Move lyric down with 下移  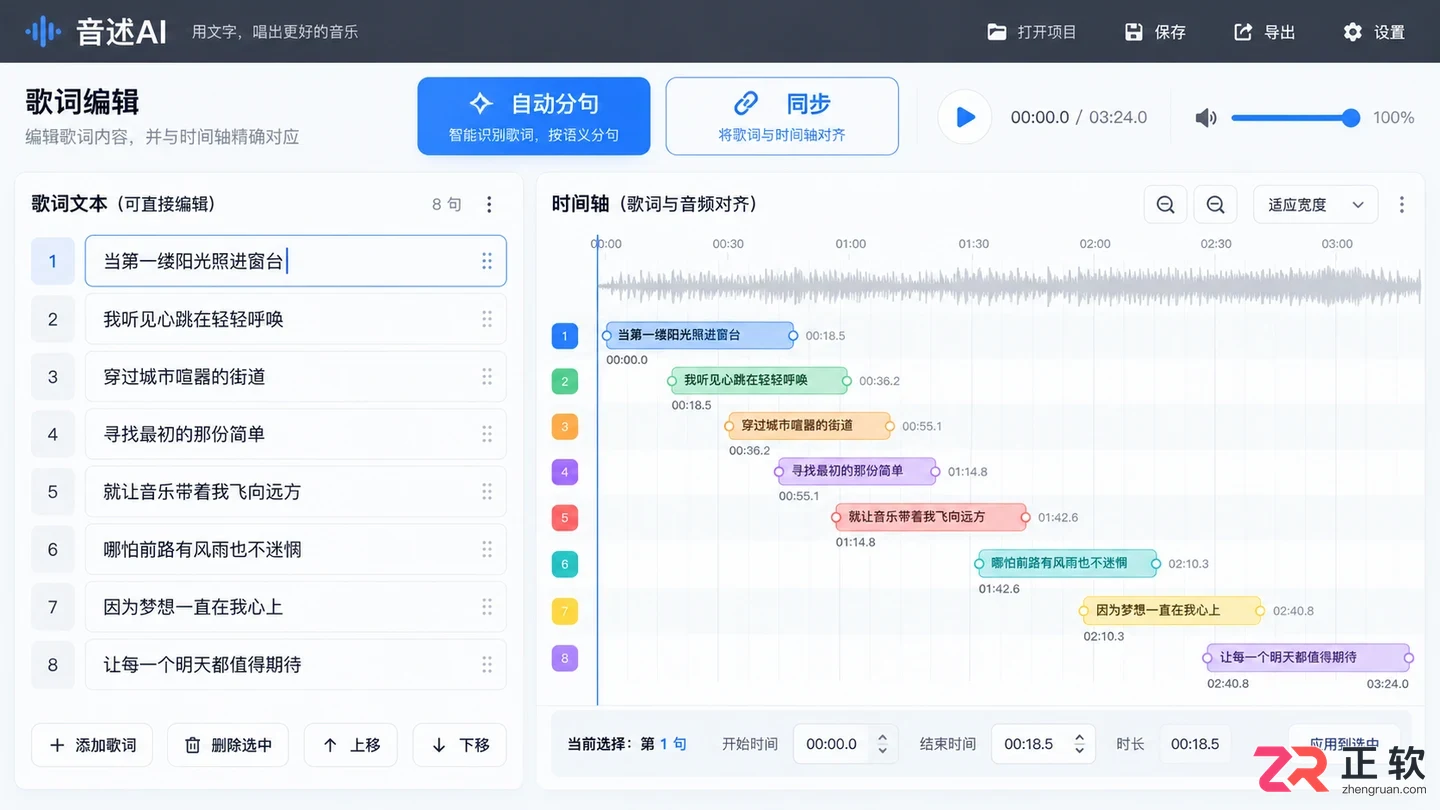pyautogui.click(x=460, y=745)
